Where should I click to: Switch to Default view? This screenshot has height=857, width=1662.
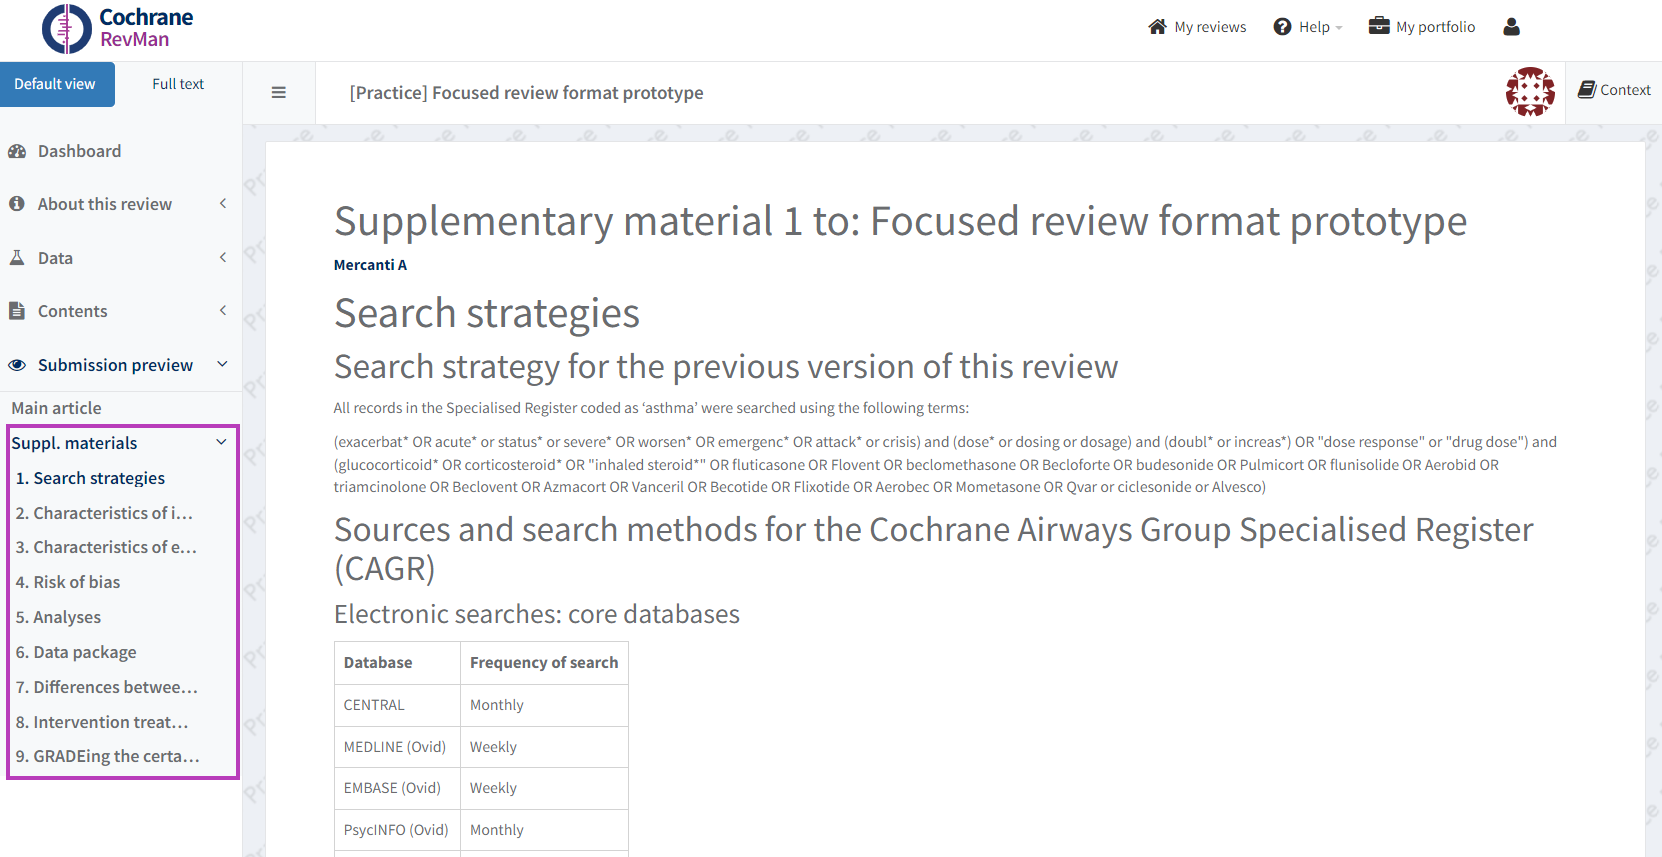pyautogui.click(x=56, y=84)
